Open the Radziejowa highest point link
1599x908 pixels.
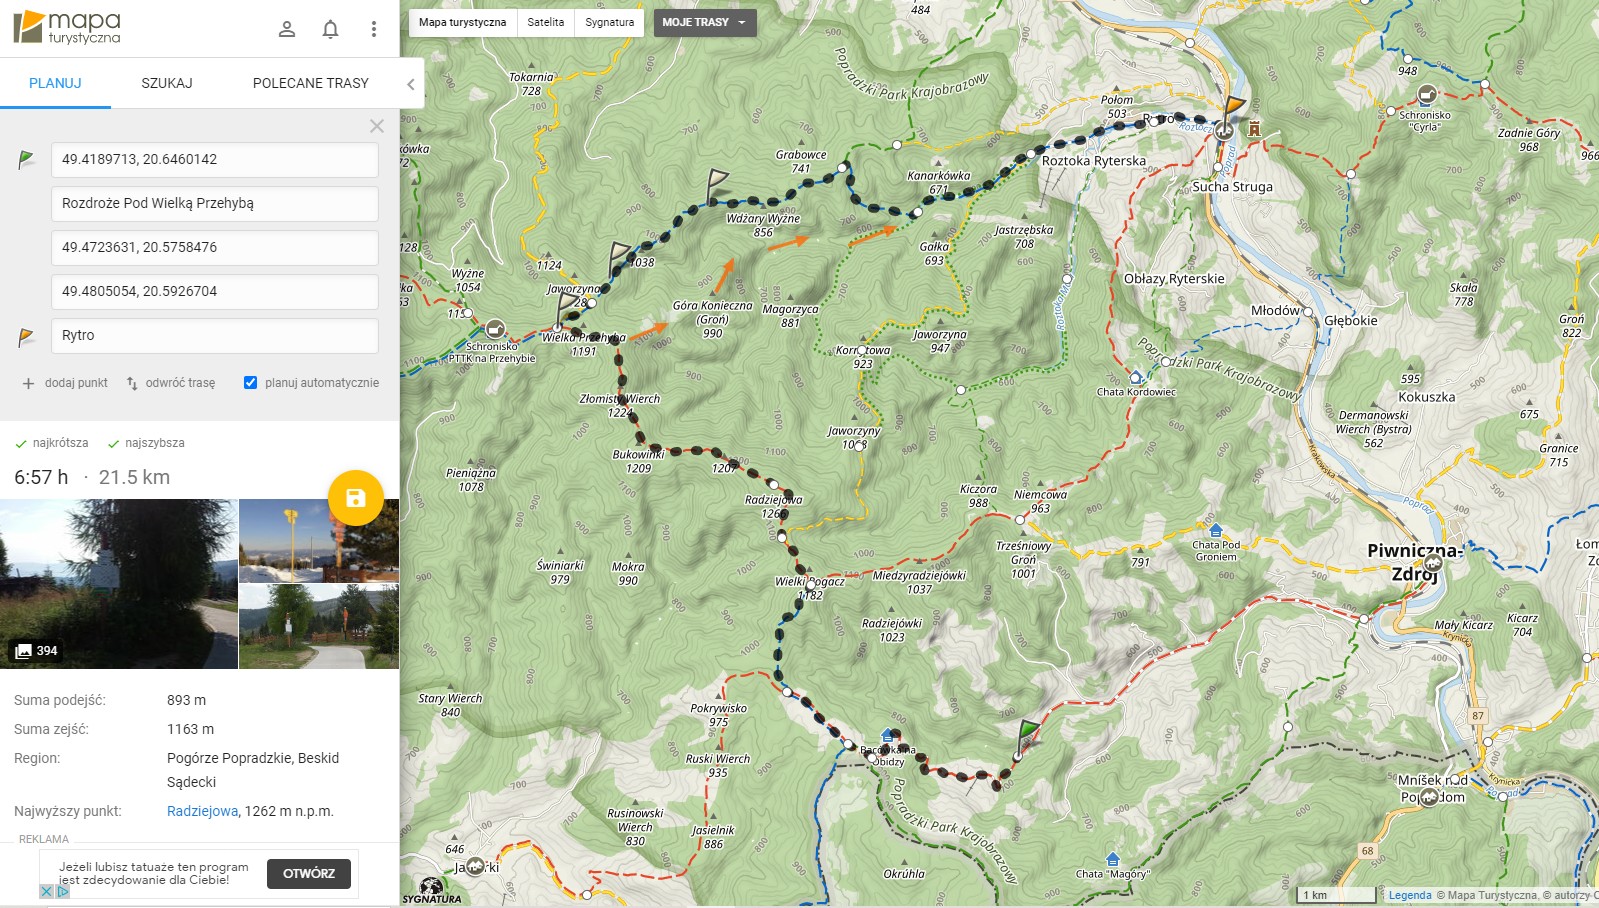203,811
